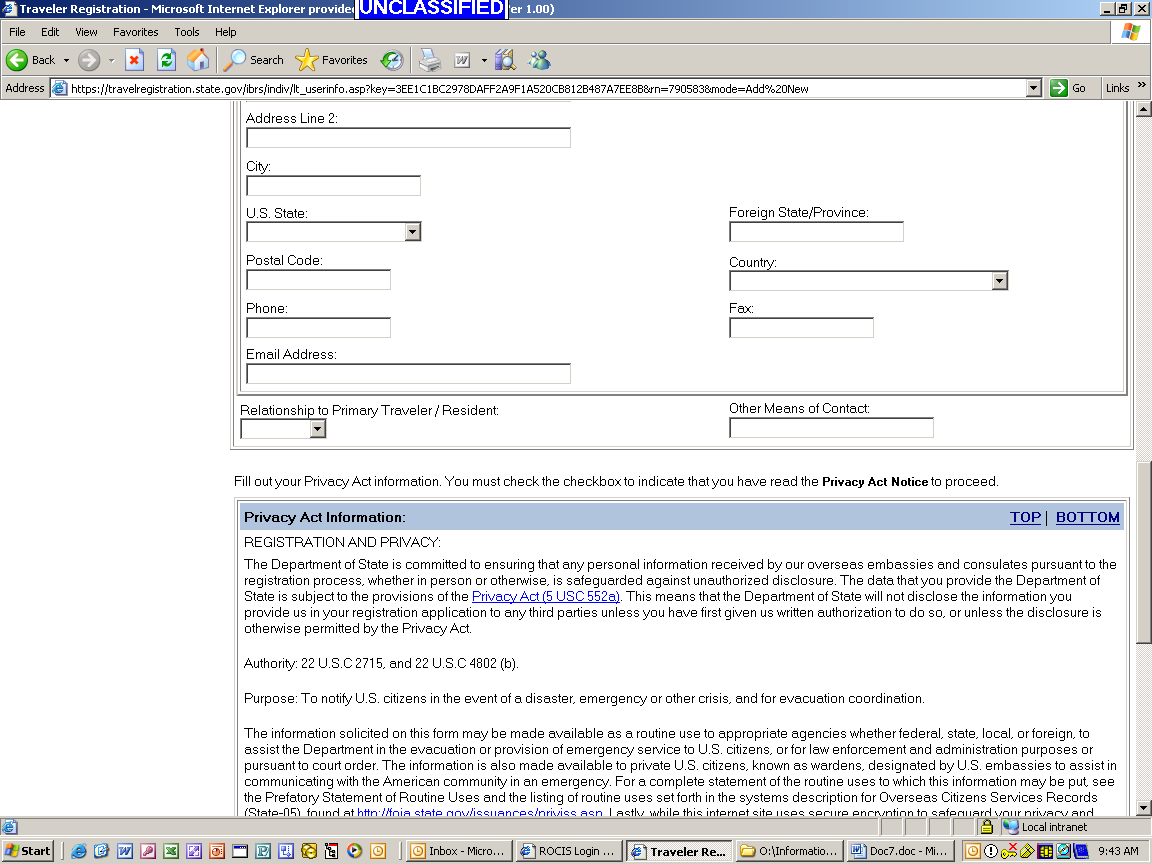
Task: Switch to Inbox window in taskbar
Action: click(459, 851)
